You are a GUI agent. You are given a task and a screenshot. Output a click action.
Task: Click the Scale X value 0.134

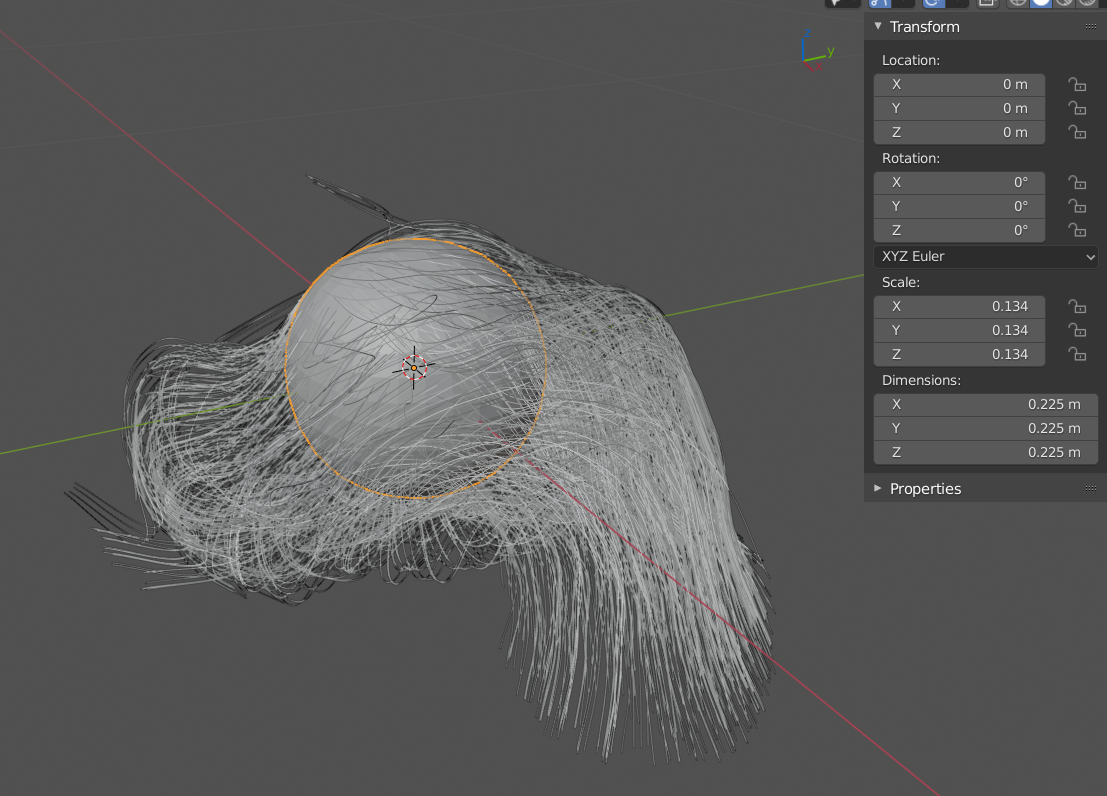coord(959,307)
